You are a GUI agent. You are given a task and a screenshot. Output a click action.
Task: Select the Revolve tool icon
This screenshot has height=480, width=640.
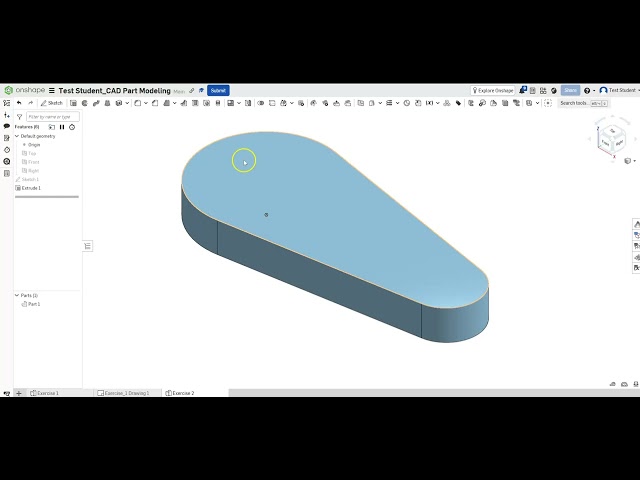(x=84, y=103)
